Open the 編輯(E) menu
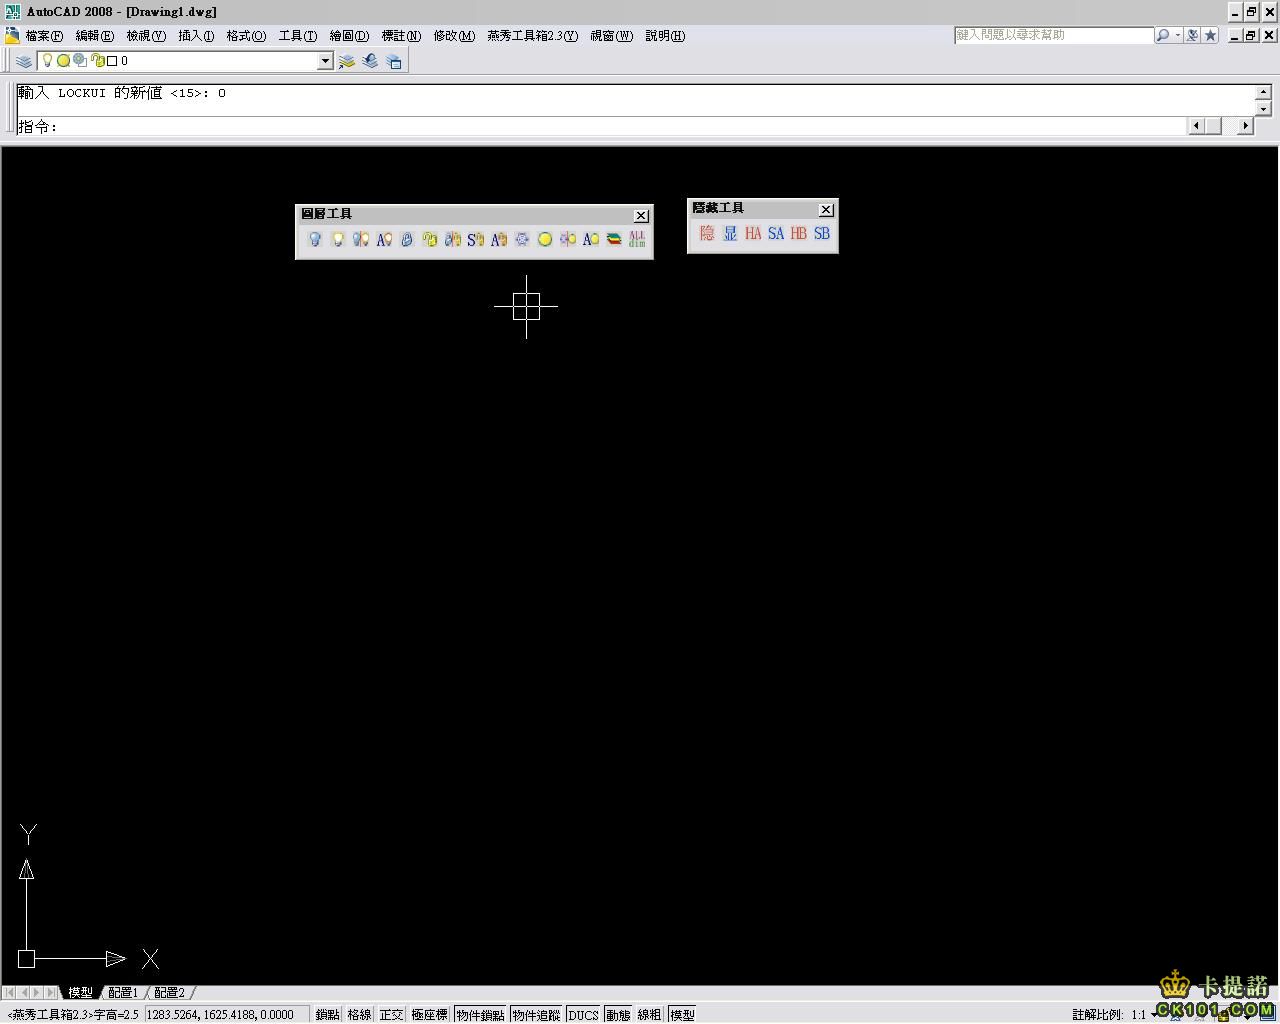This screenshot has width=1280, height=1024. [95, 36]
